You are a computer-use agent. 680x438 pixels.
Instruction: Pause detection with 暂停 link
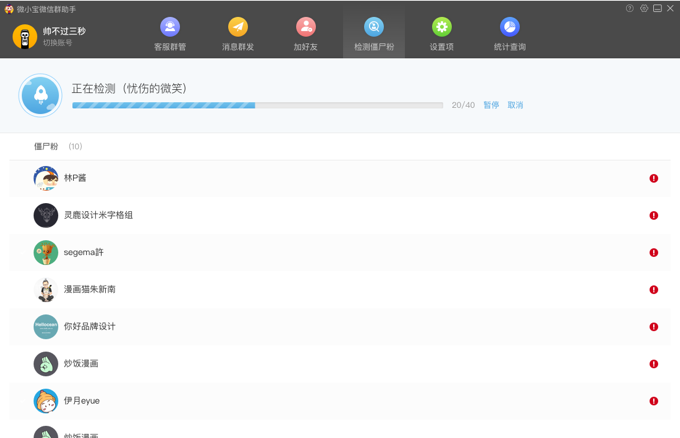[x=491, y=105]
